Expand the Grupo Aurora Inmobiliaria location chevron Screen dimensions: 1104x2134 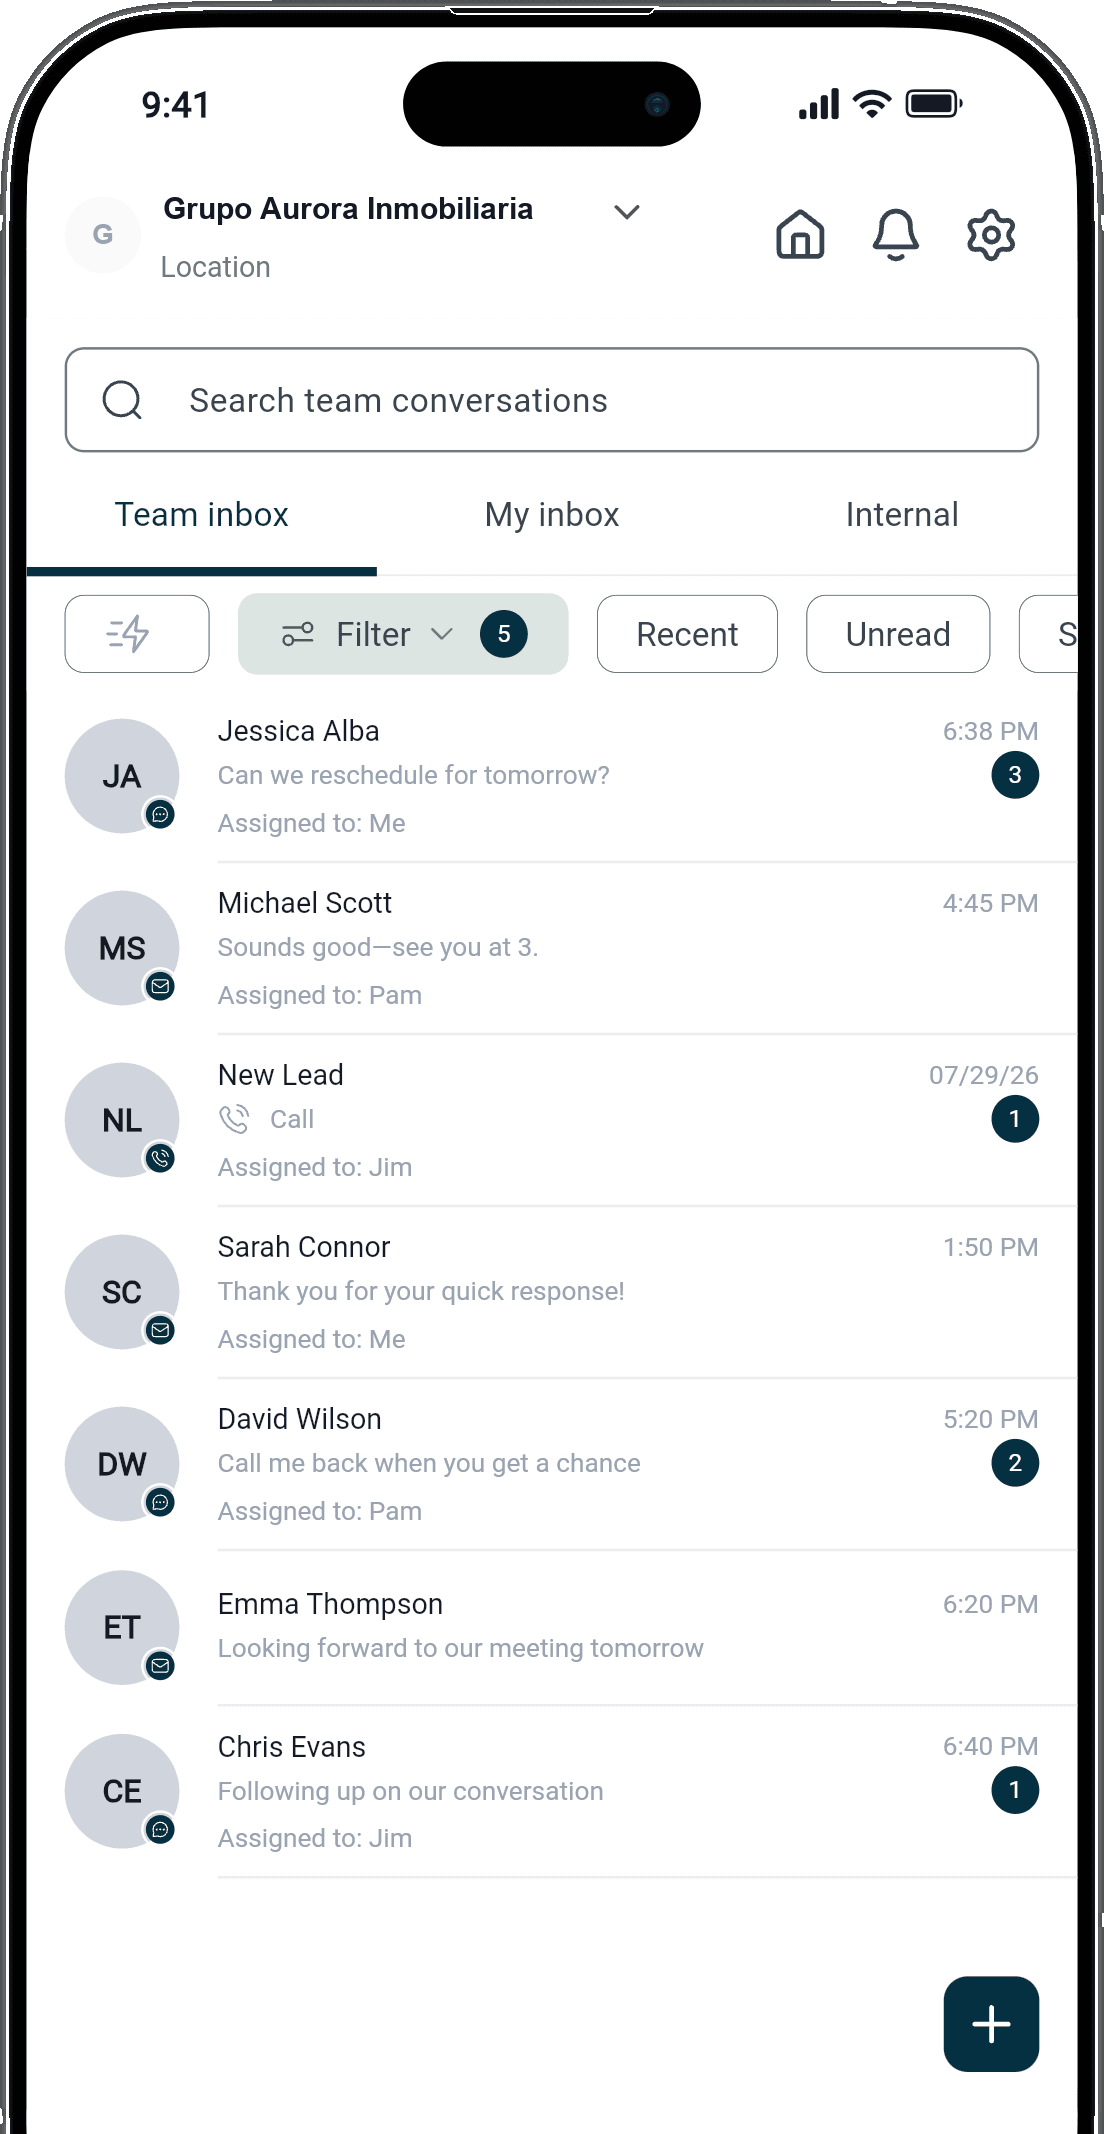[x=627, y=212]
